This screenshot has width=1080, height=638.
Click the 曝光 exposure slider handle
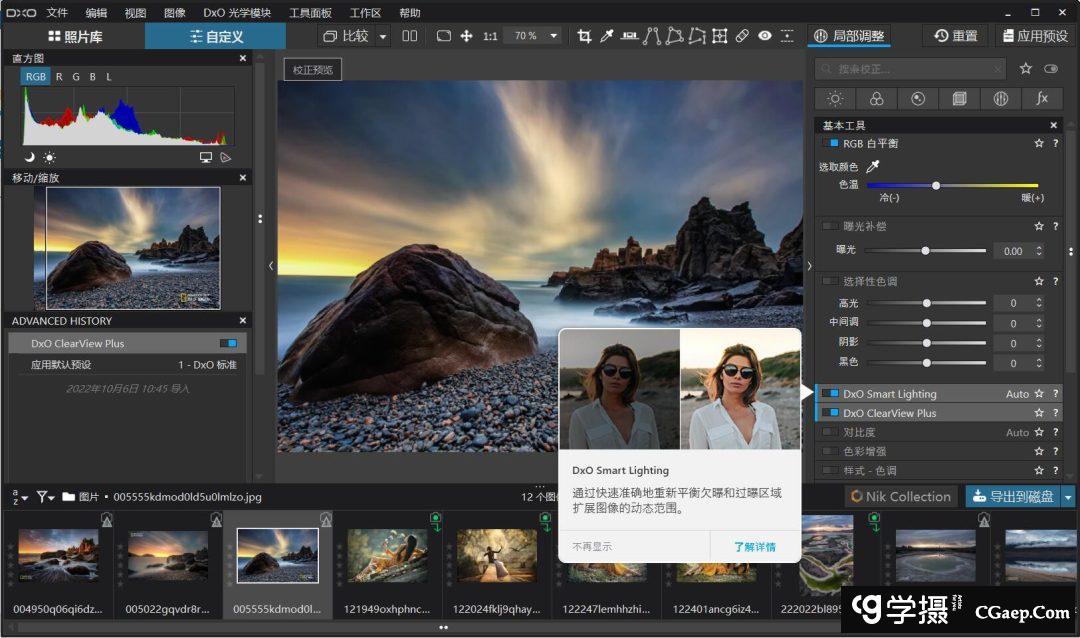[x=925, y=251]
